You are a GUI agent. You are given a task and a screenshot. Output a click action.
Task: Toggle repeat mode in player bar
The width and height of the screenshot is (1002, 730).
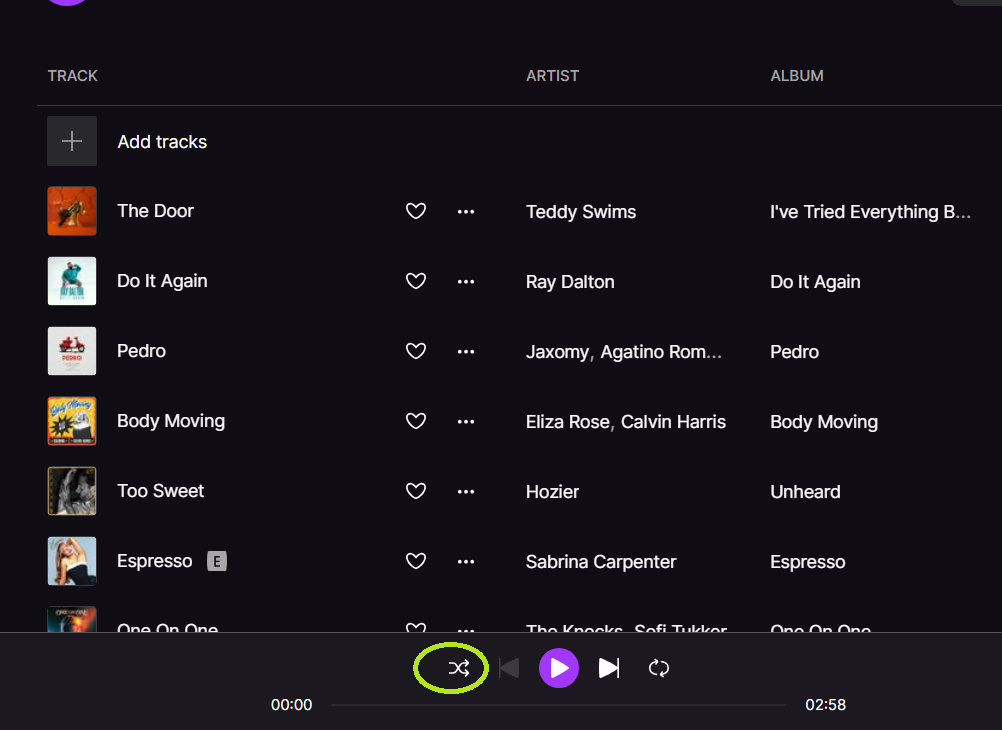(x=659, y=669)
